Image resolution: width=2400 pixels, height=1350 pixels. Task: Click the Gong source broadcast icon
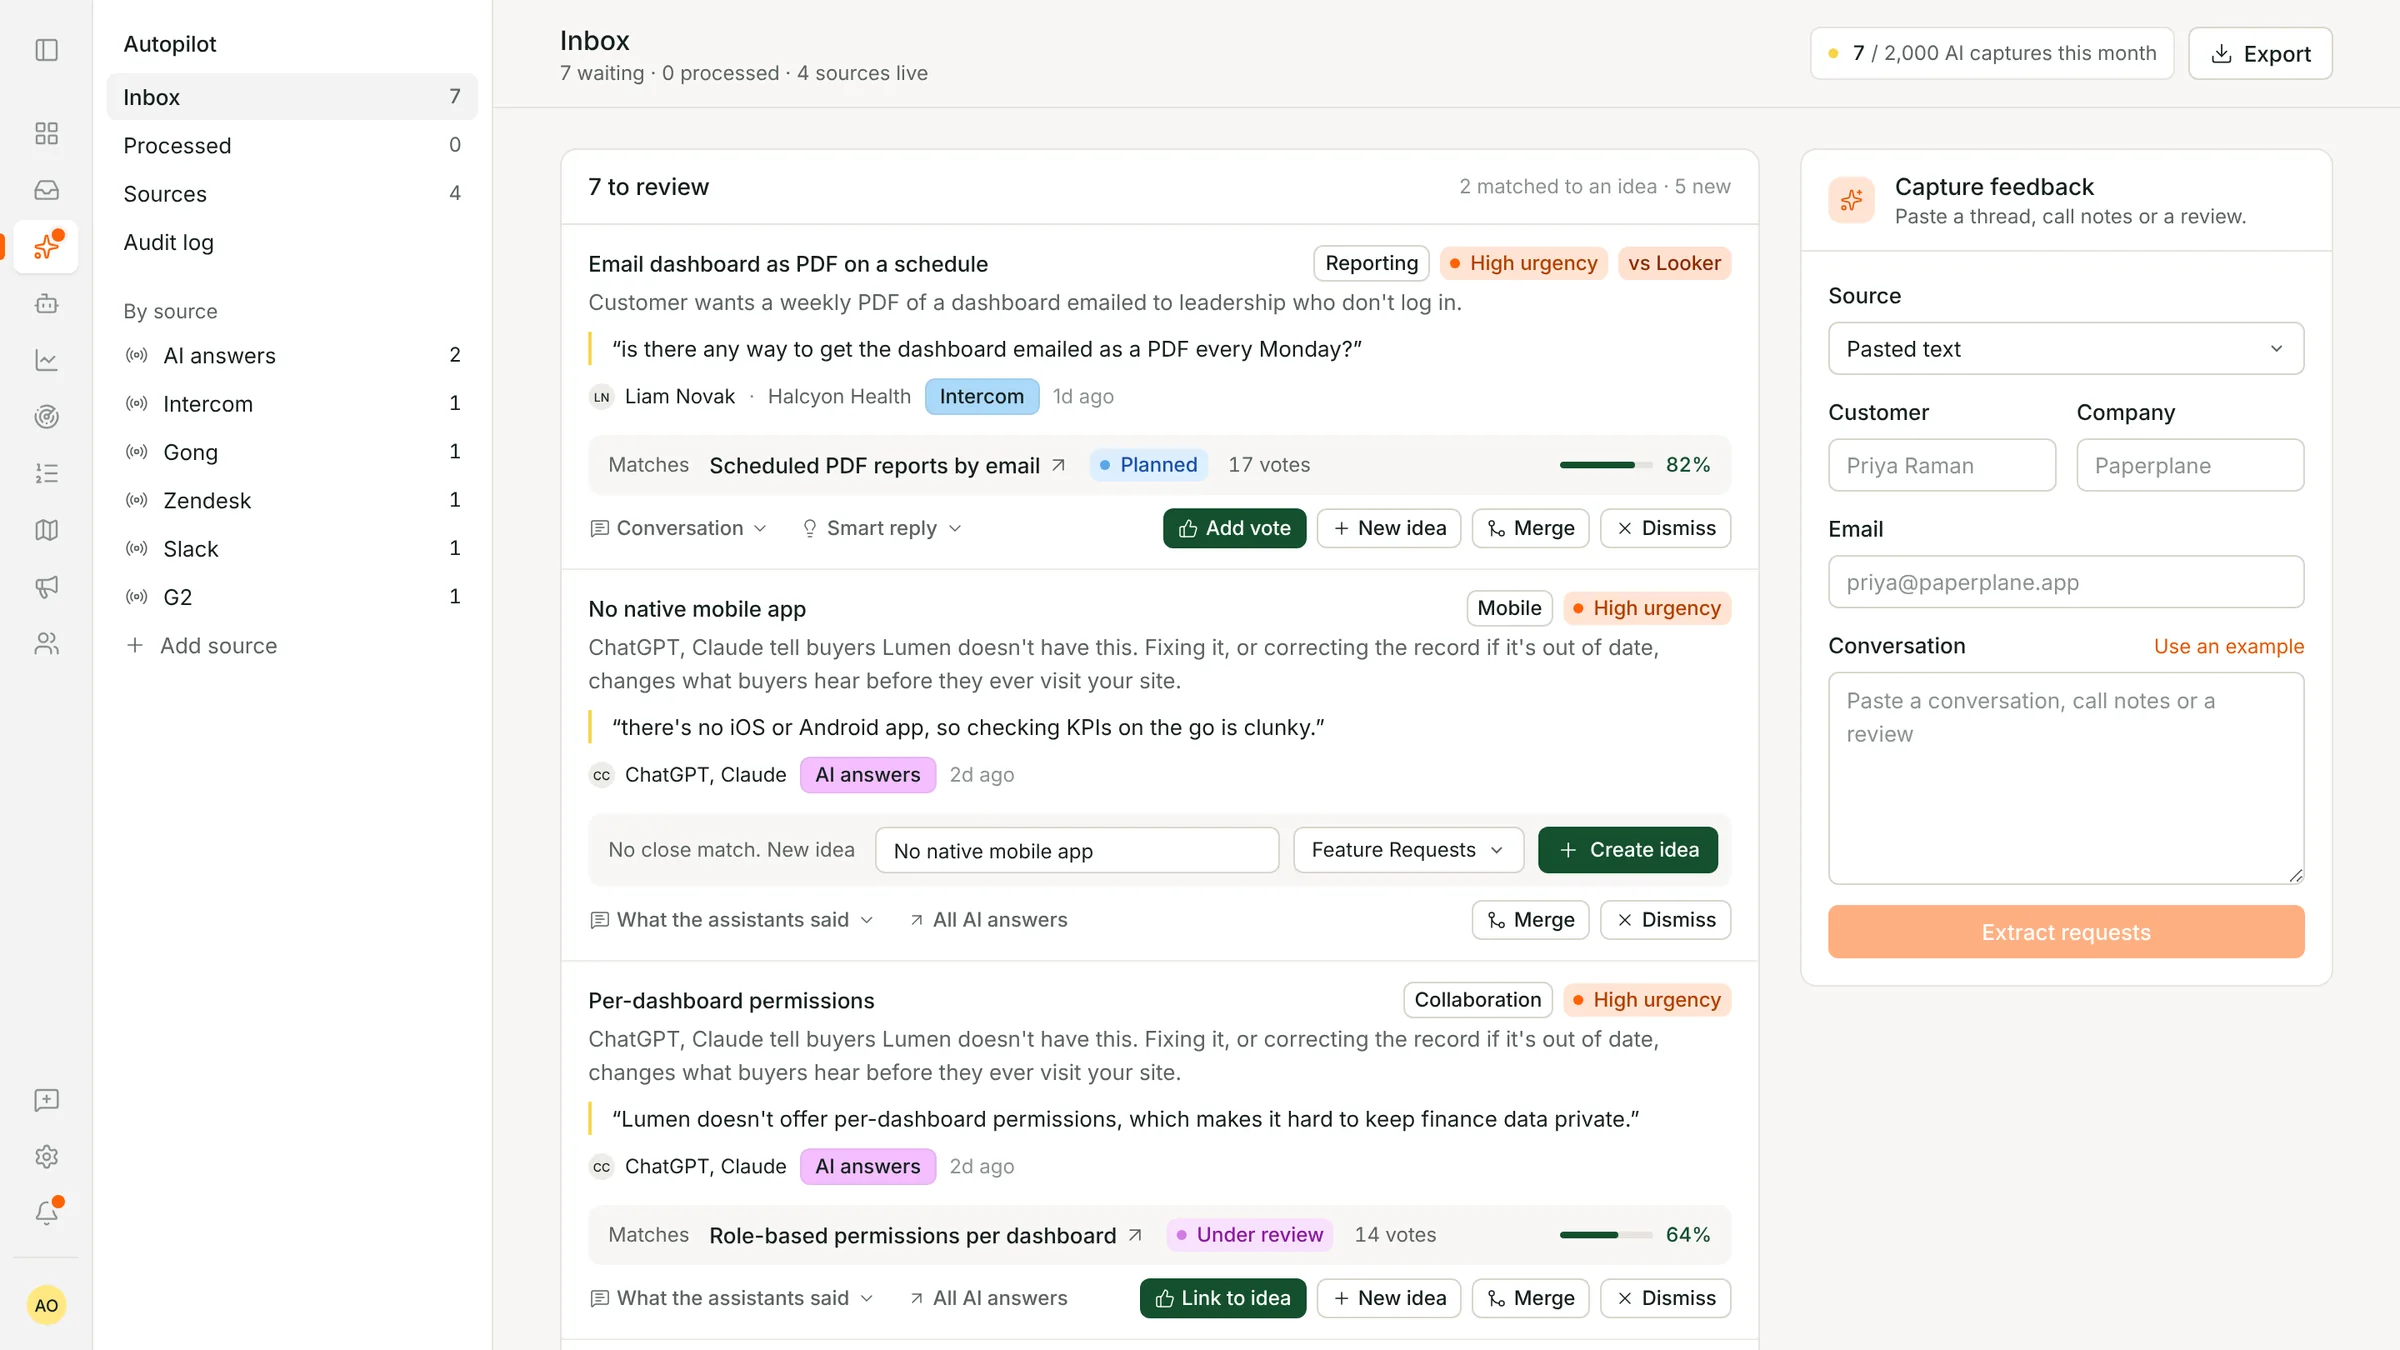[x=137, y=452]
